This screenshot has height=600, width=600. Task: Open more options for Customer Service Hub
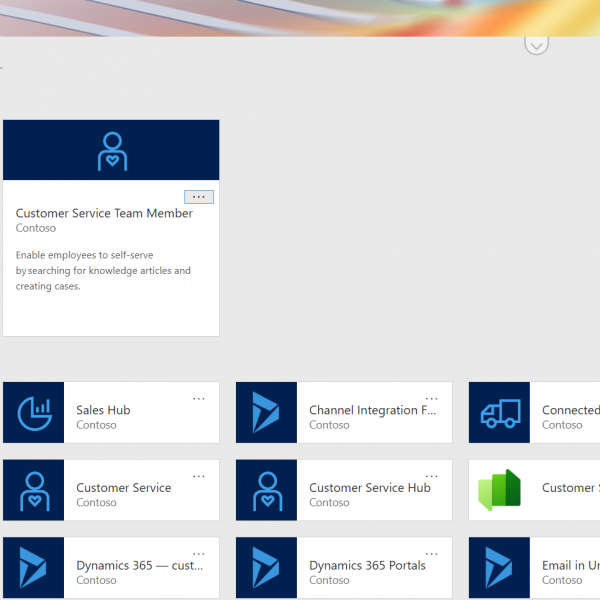pos(431,476)
